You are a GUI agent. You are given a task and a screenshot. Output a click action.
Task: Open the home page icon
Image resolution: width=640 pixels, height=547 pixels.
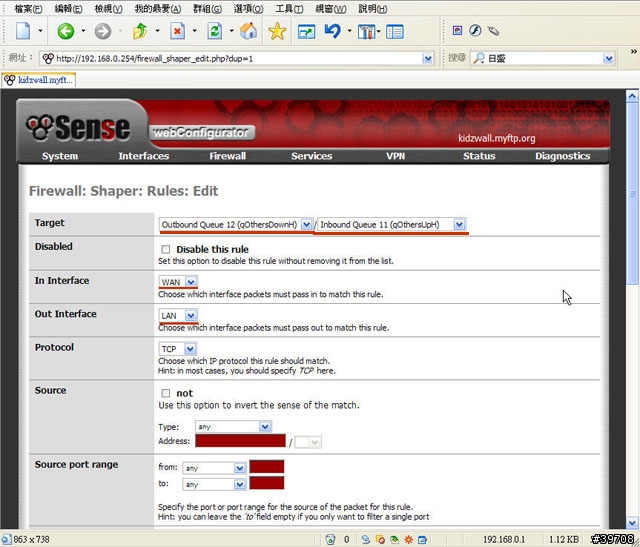pyautogui.click(x=249, y=31)
